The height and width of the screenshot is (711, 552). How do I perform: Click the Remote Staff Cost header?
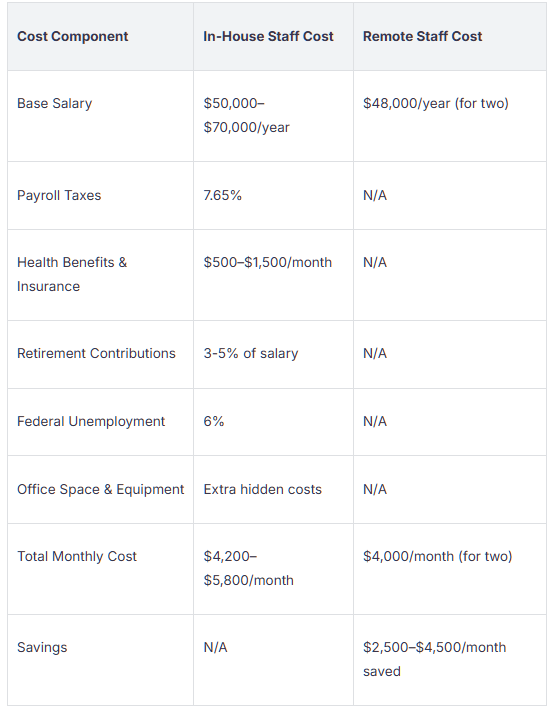(422, 36)
